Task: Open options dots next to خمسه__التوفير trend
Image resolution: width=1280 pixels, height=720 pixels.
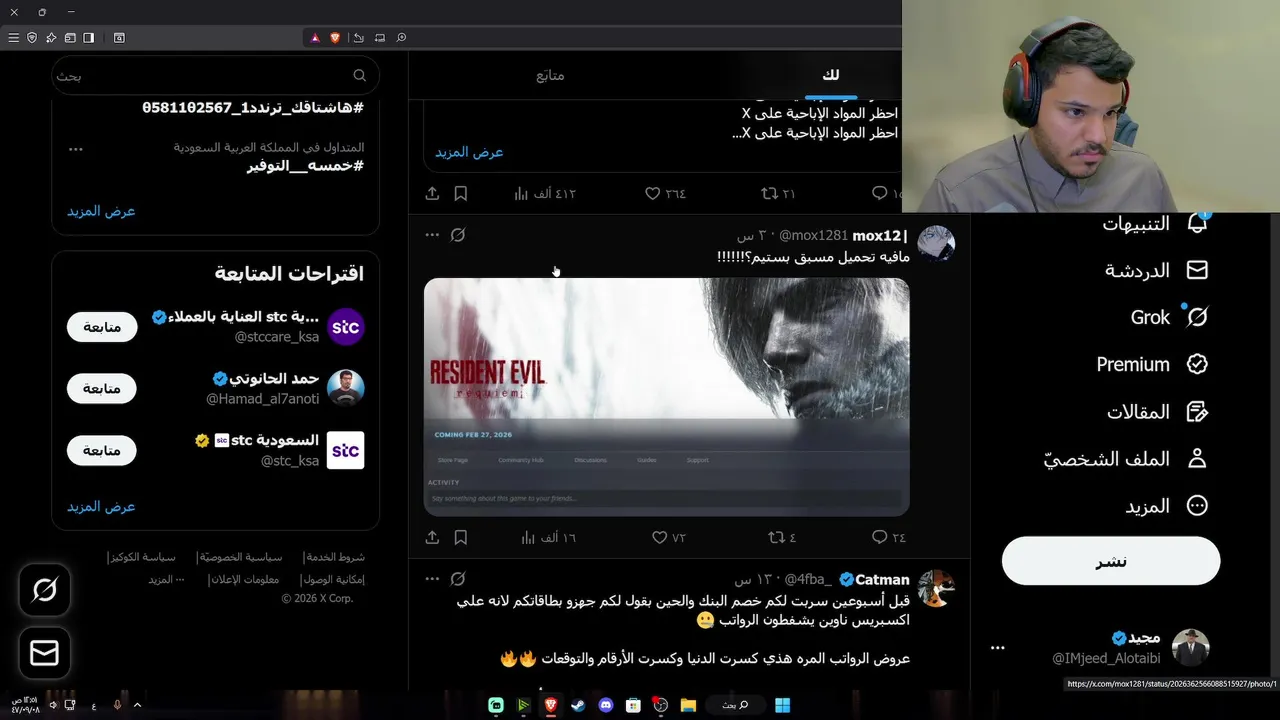Action: (x=76, y=149)
